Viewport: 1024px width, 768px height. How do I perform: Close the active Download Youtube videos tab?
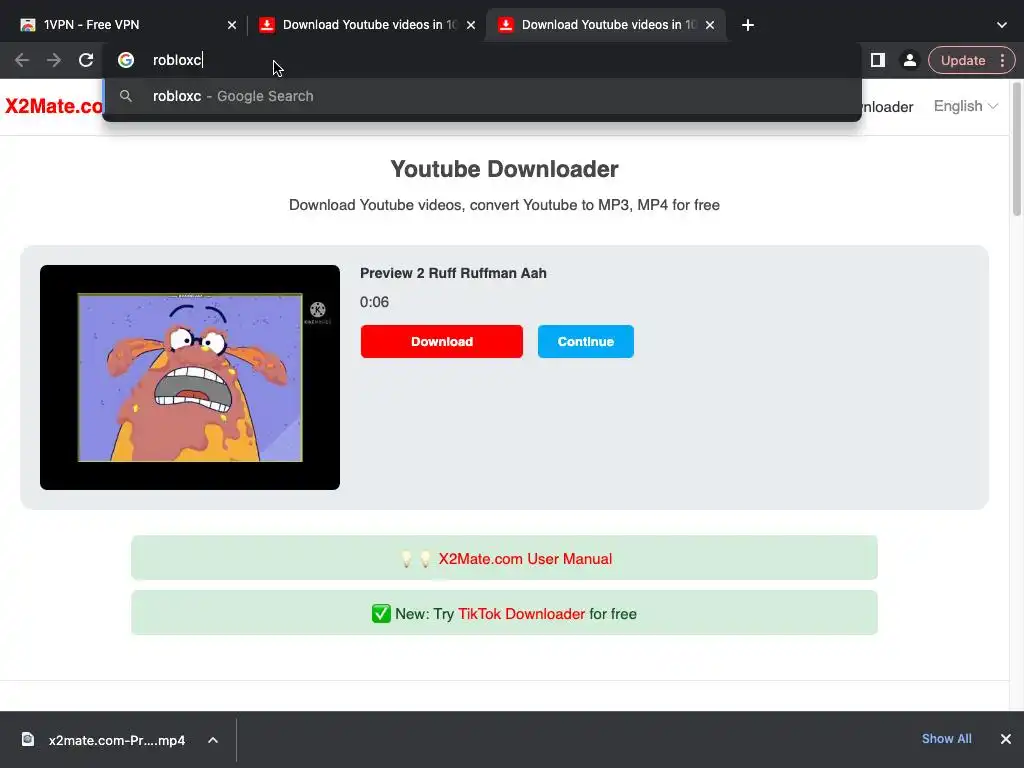(710, 25)
